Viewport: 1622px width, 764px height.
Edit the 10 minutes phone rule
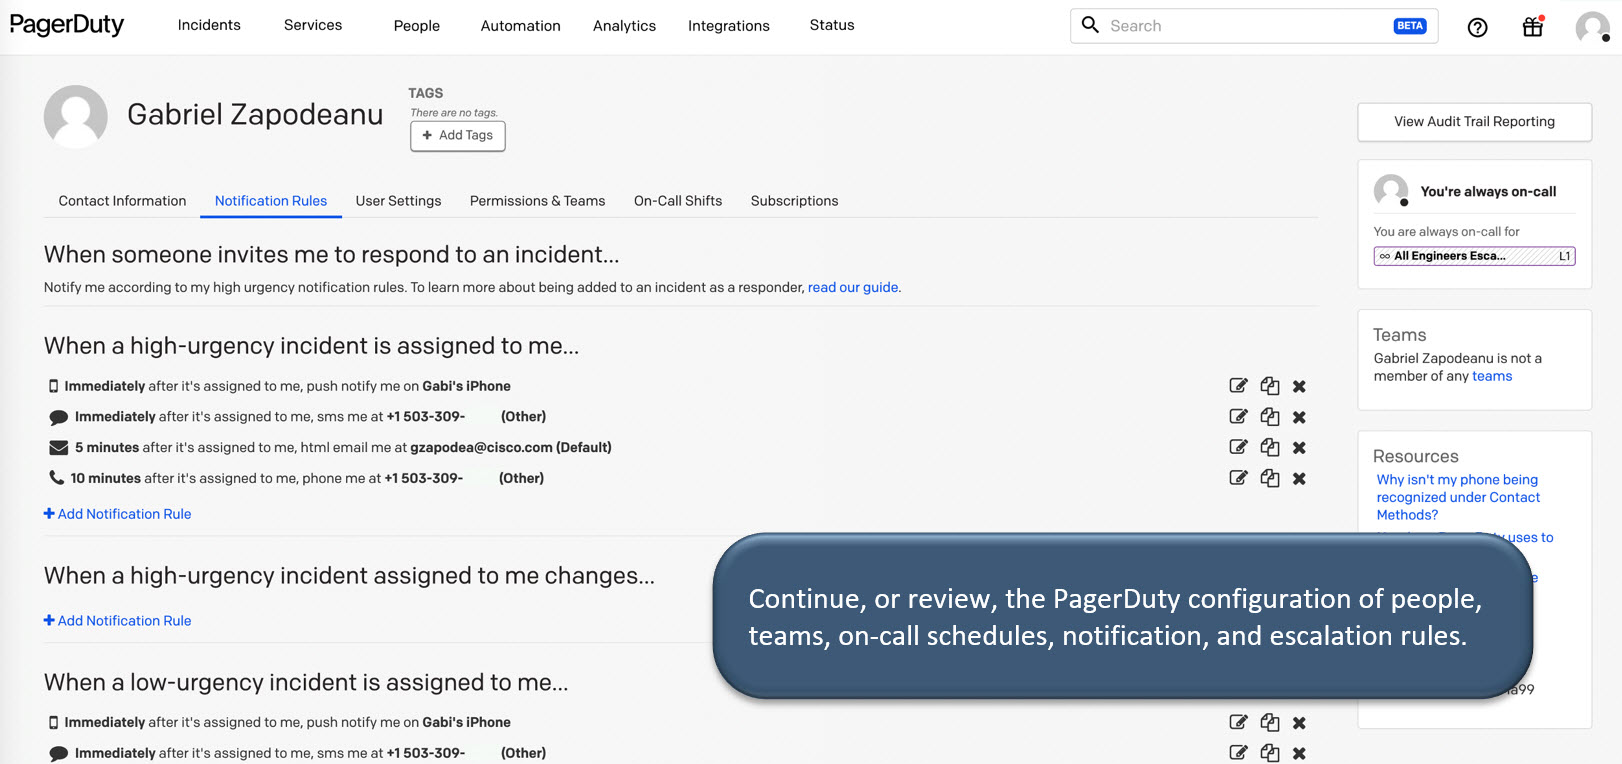(1238, 478)
